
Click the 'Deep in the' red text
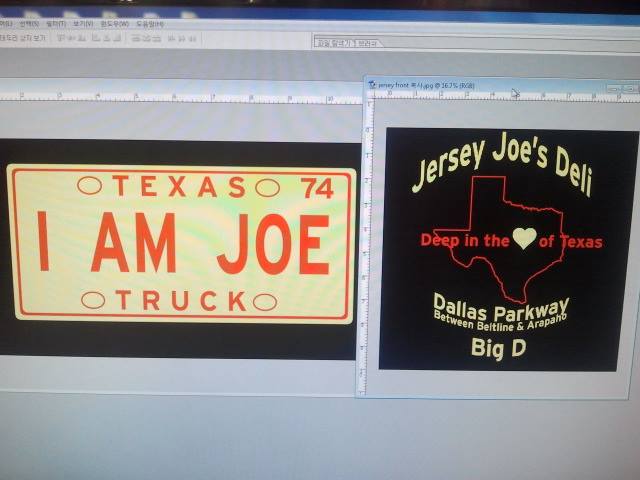click(465, 240)
